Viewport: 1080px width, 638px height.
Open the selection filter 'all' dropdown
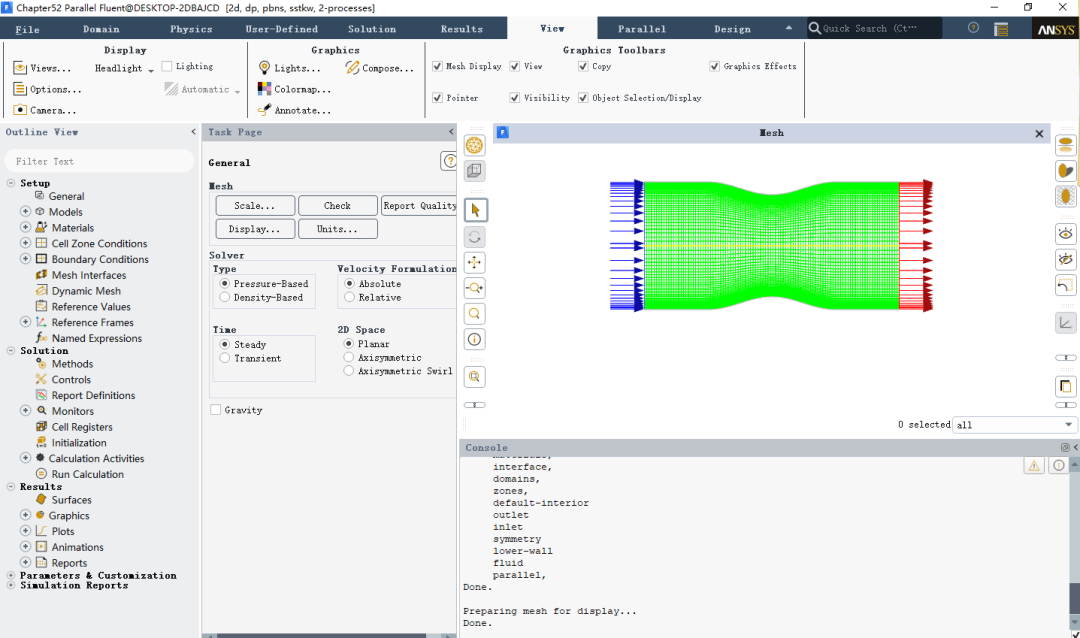1015,425
